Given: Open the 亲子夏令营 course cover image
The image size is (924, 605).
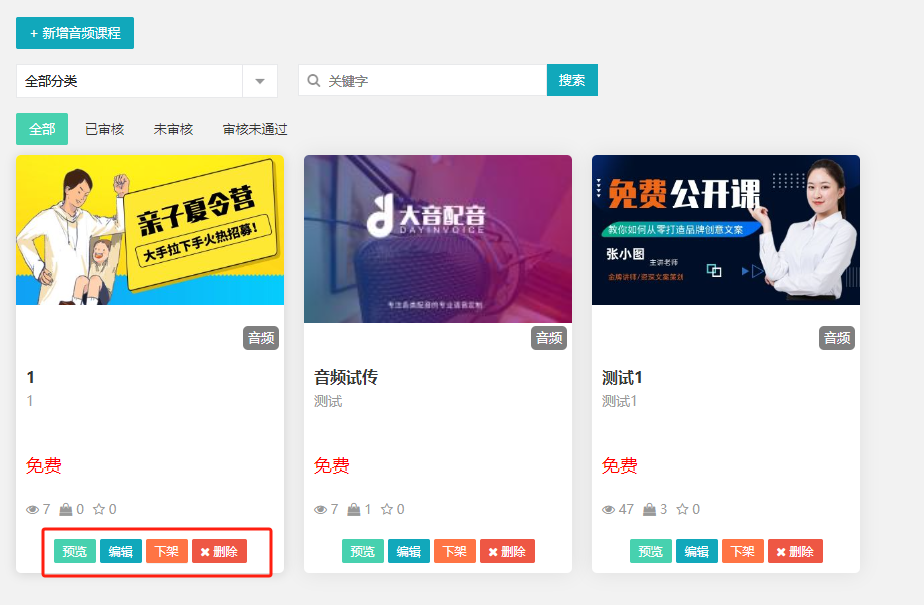Looking at the screenshot, I should 150,230.
